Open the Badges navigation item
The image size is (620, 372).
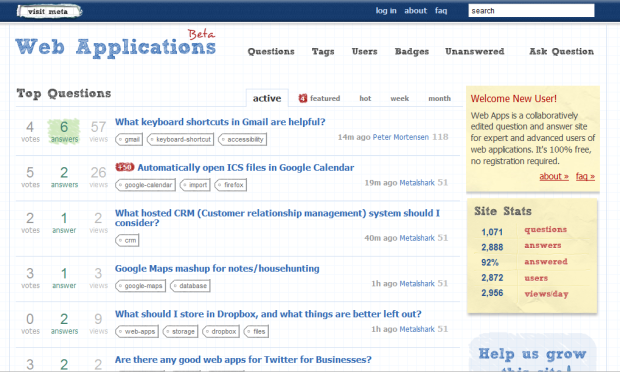click(412, 51)
